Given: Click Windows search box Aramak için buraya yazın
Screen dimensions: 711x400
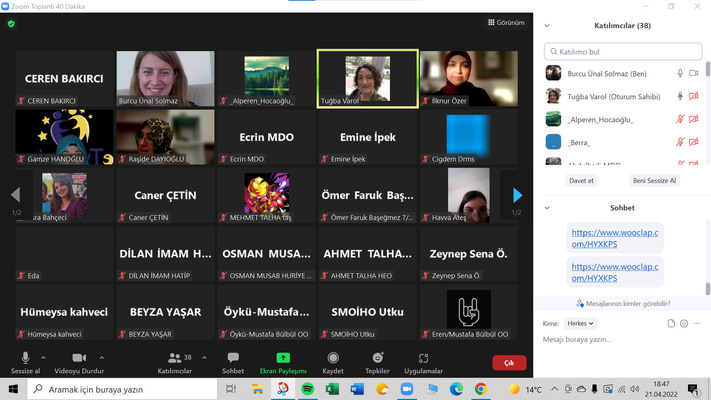Looking at the screenshot, I should 122,389.
